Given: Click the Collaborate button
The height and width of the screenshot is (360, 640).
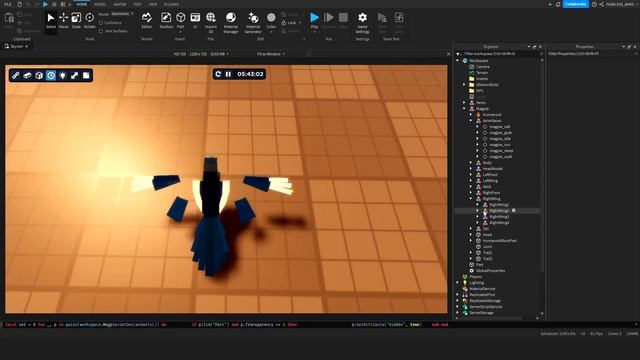Looking at the screenshot, I should pyautogui.click(x=576, y=4).
